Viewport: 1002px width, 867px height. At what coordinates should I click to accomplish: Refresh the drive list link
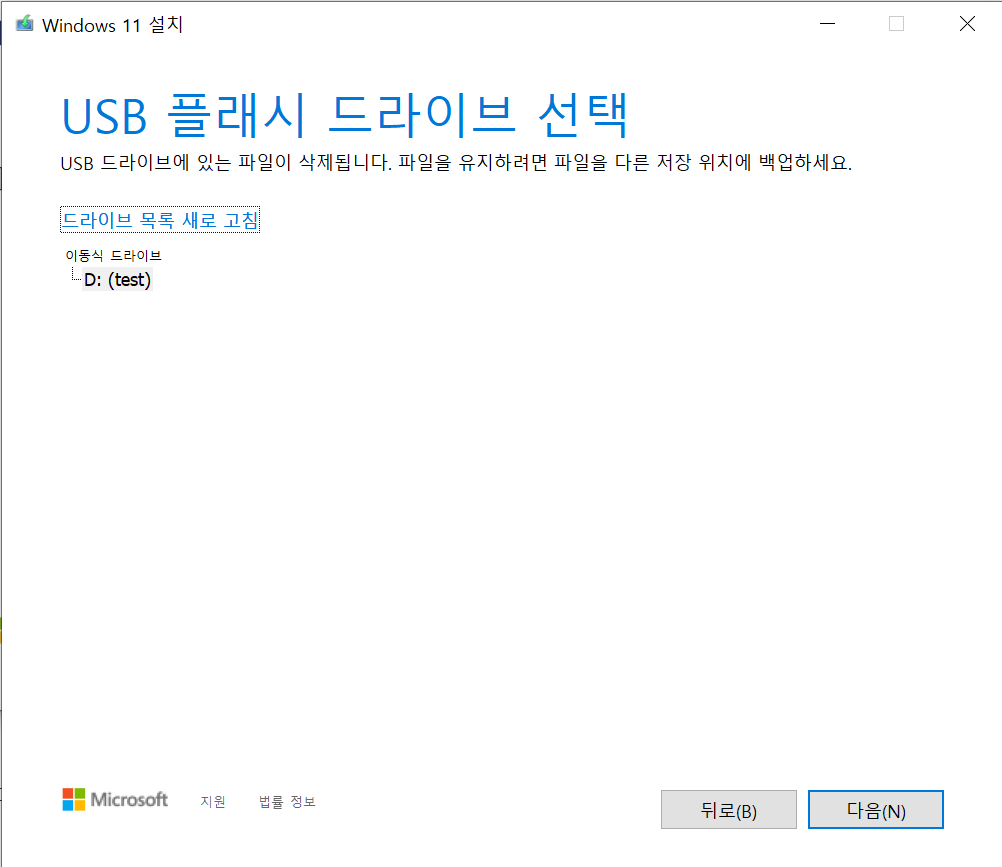tap(160, 220)
